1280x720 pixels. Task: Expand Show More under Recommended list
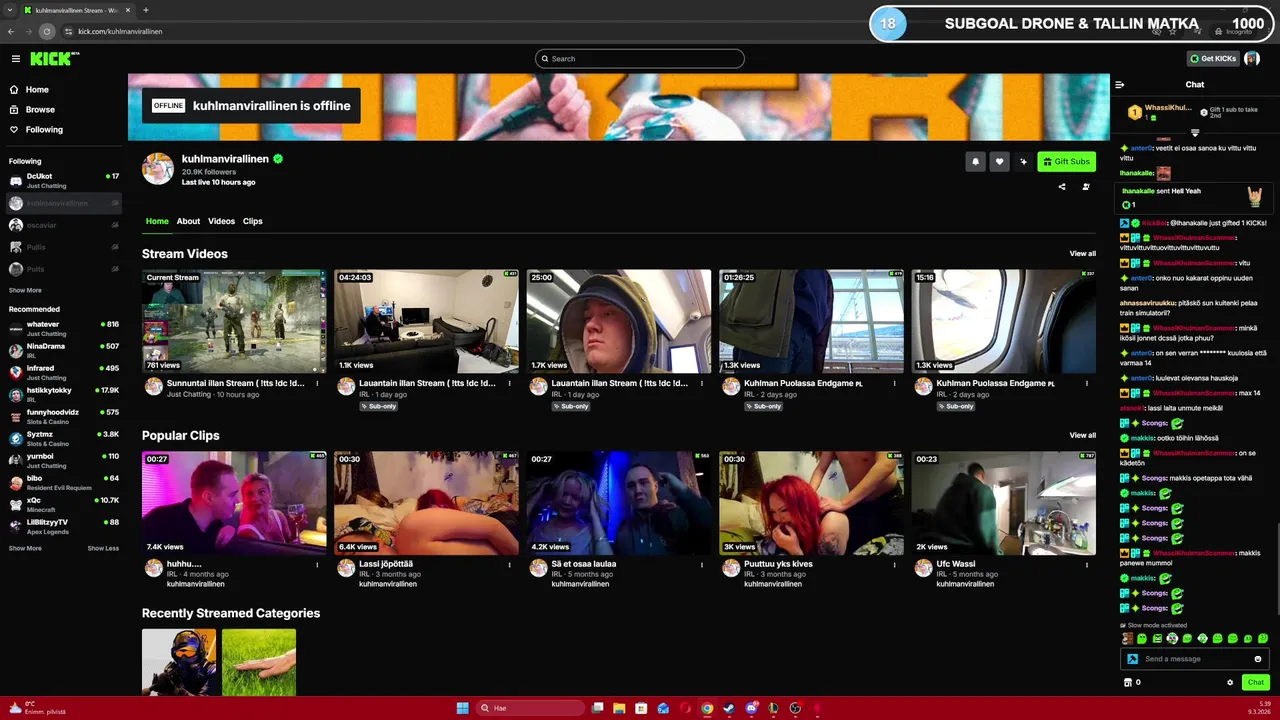coord(25,548)
